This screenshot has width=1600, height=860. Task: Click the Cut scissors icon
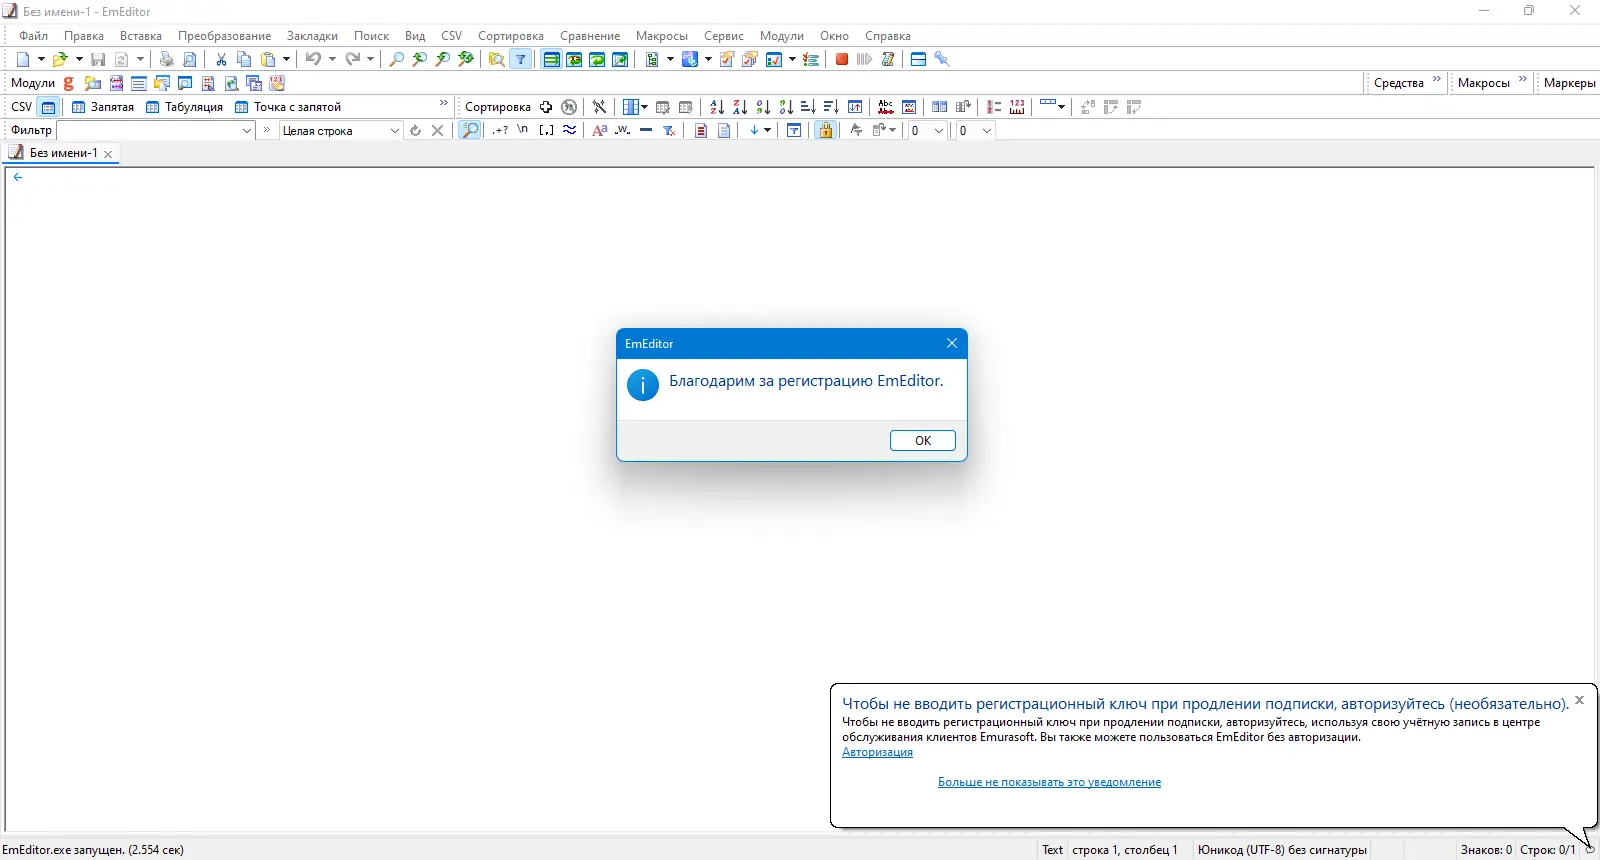221,59
